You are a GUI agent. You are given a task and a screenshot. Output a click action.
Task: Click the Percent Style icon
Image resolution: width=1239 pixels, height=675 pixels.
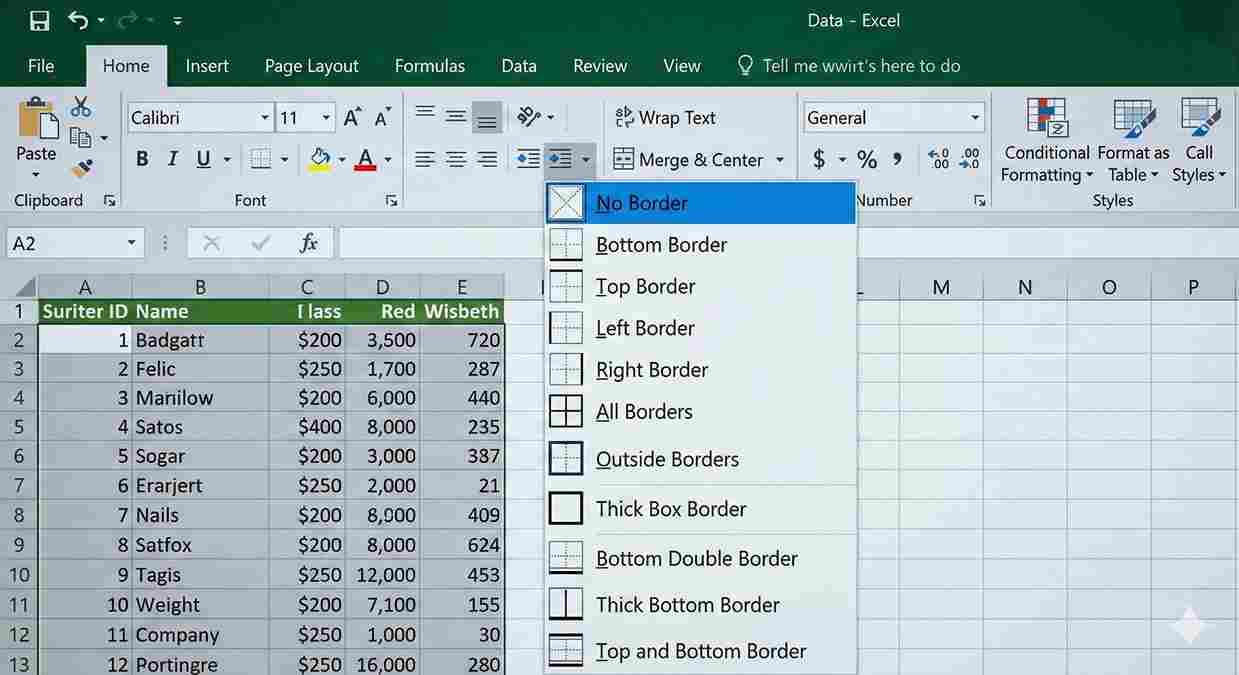(x=866, y=158)
